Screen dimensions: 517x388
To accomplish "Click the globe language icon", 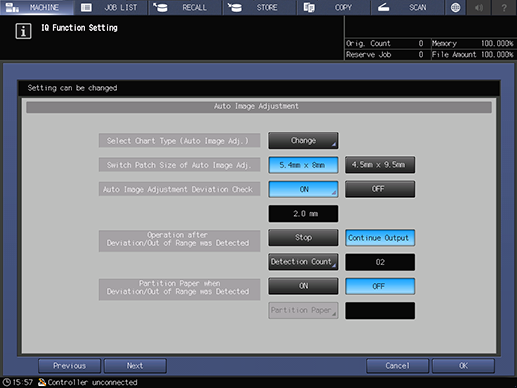I will coord(455,7).
